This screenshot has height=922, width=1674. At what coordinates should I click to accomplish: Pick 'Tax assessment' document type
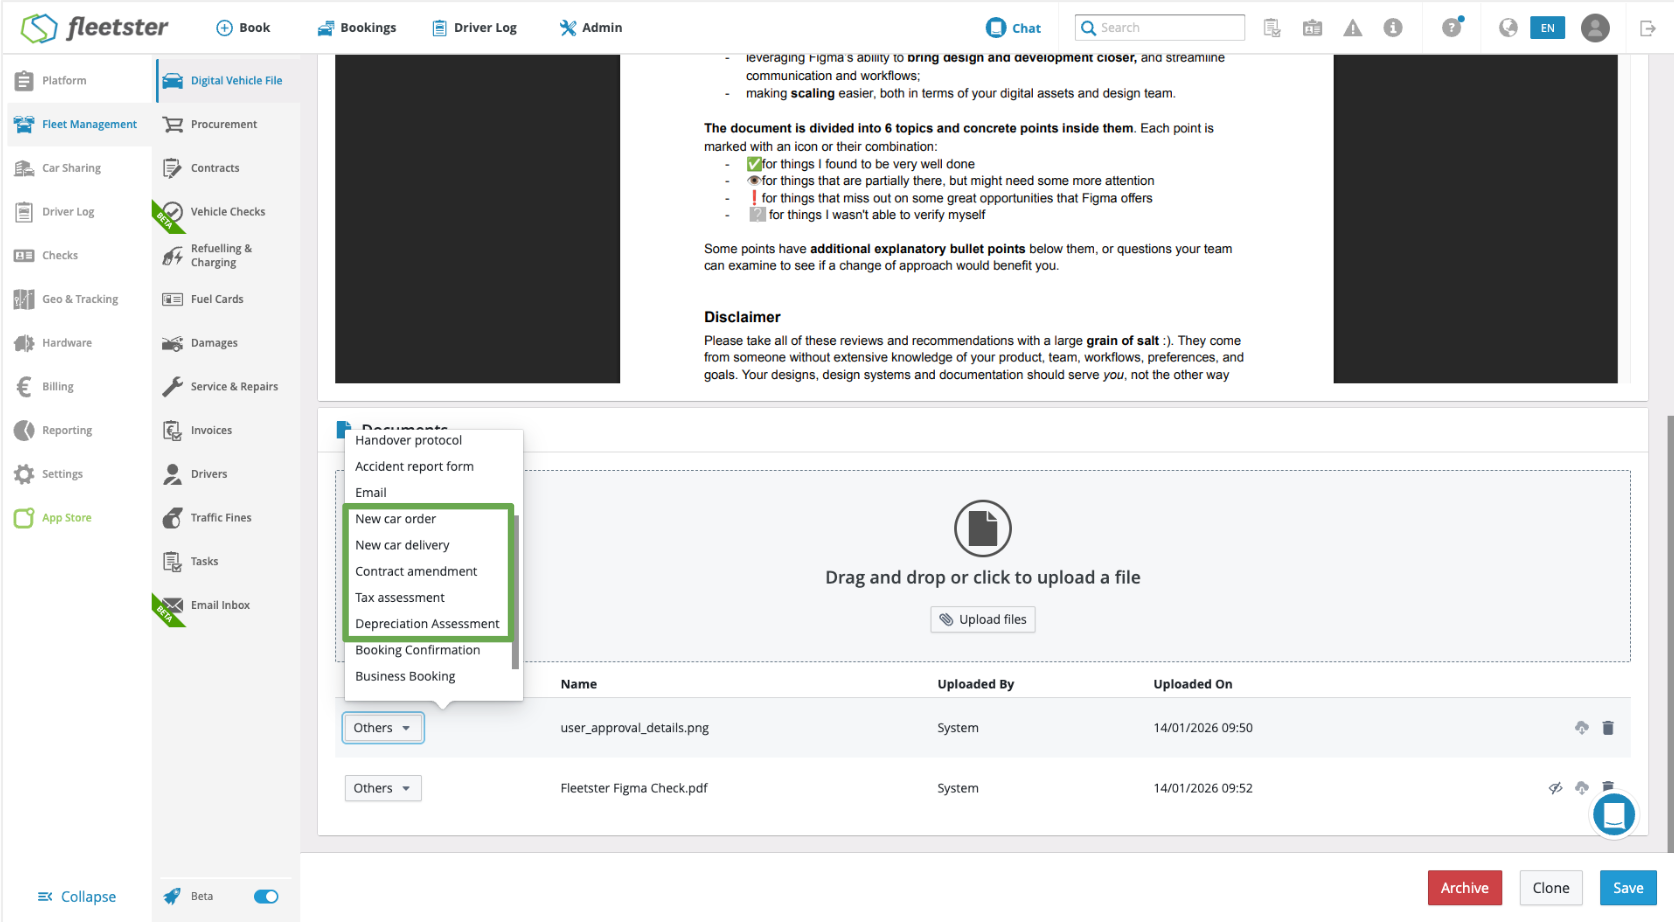[x=399, y=597]
